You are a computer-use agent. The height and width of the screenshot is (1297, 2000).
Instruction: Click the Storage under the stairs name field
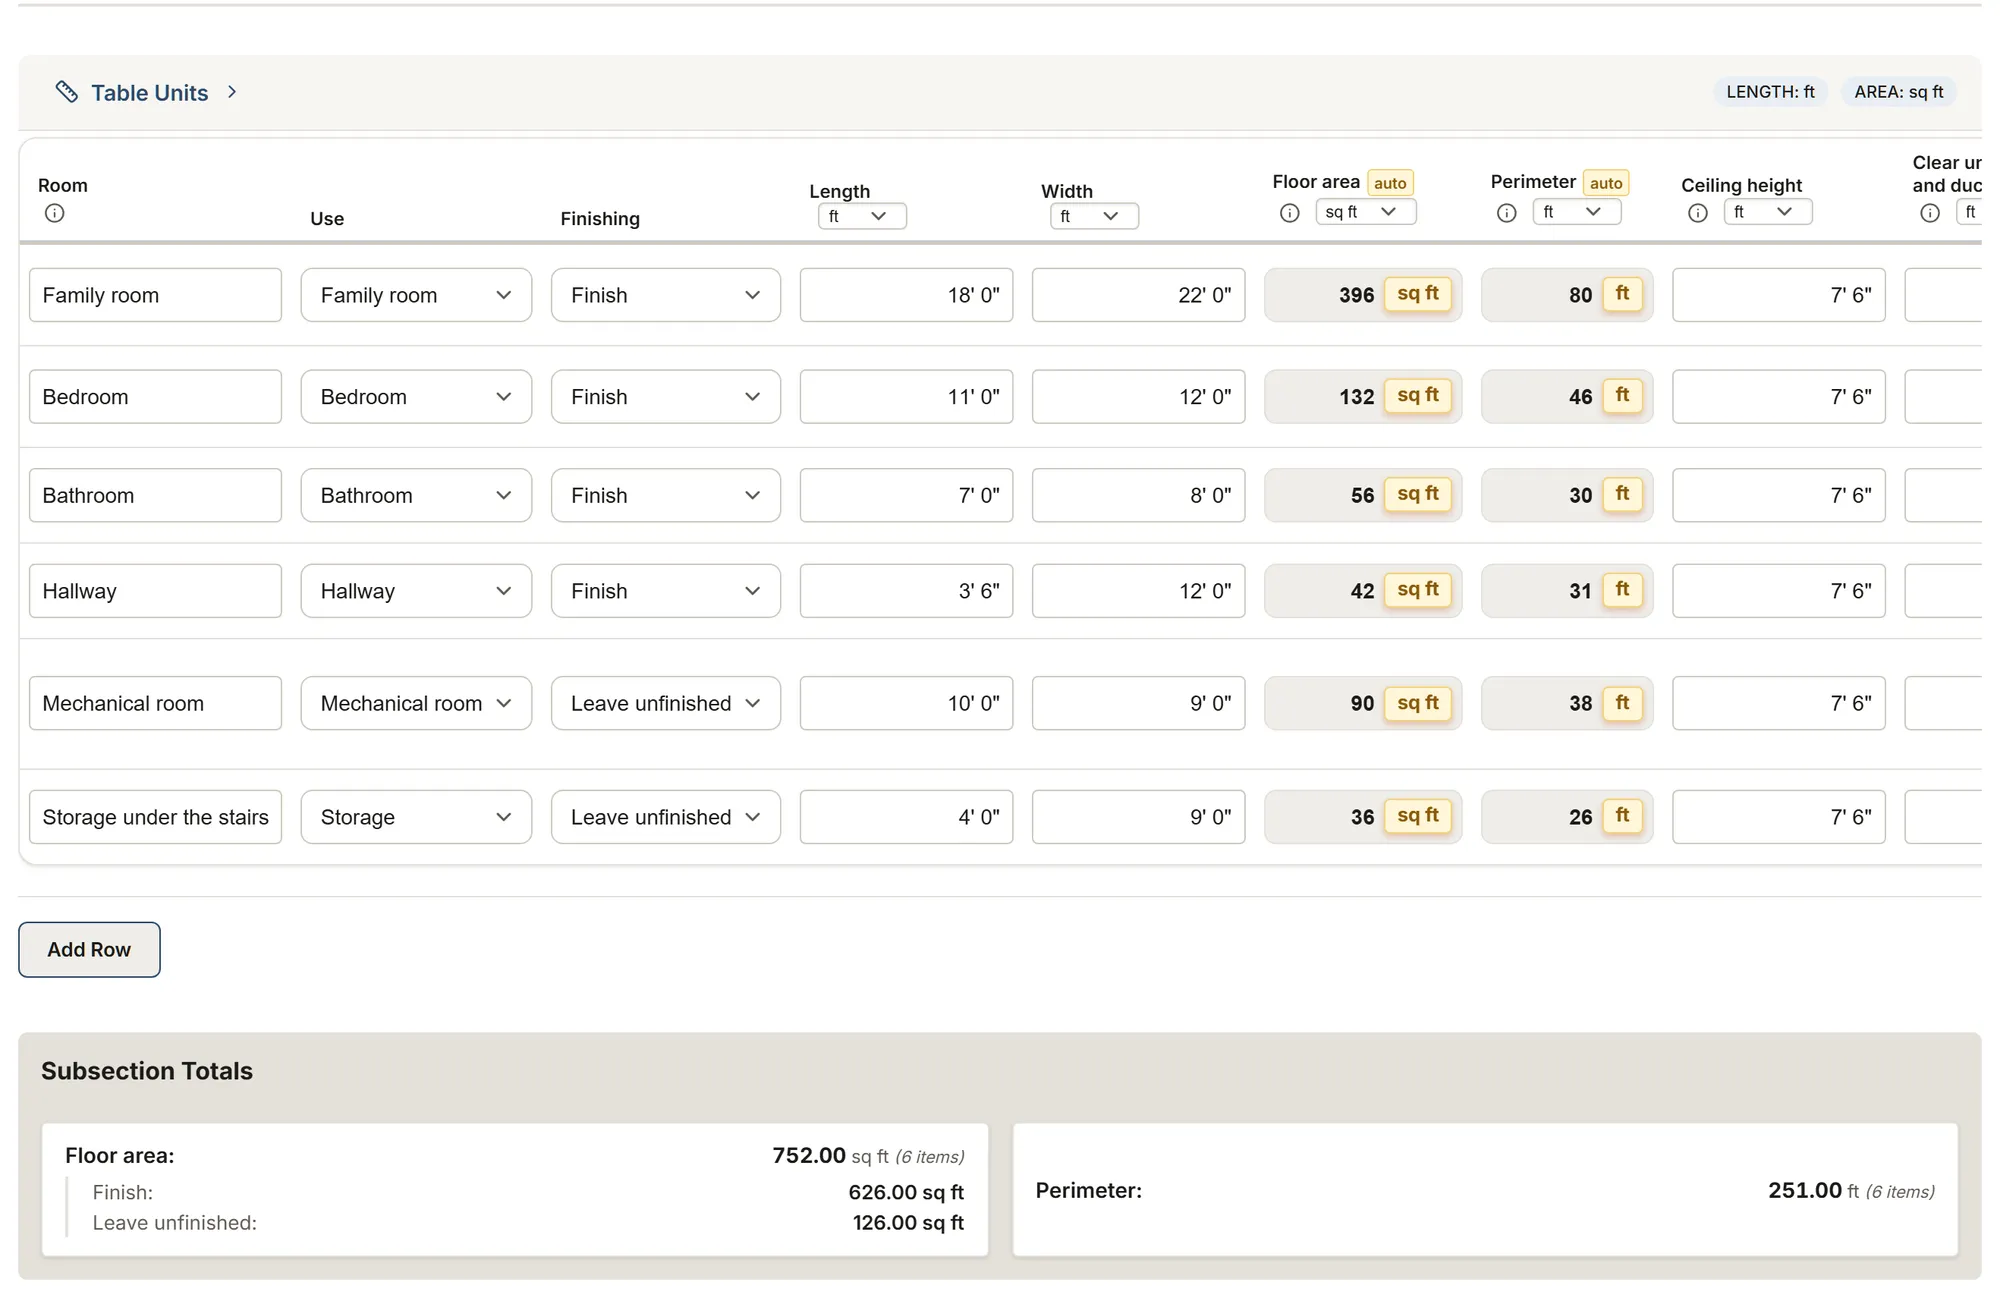[155, 817]
